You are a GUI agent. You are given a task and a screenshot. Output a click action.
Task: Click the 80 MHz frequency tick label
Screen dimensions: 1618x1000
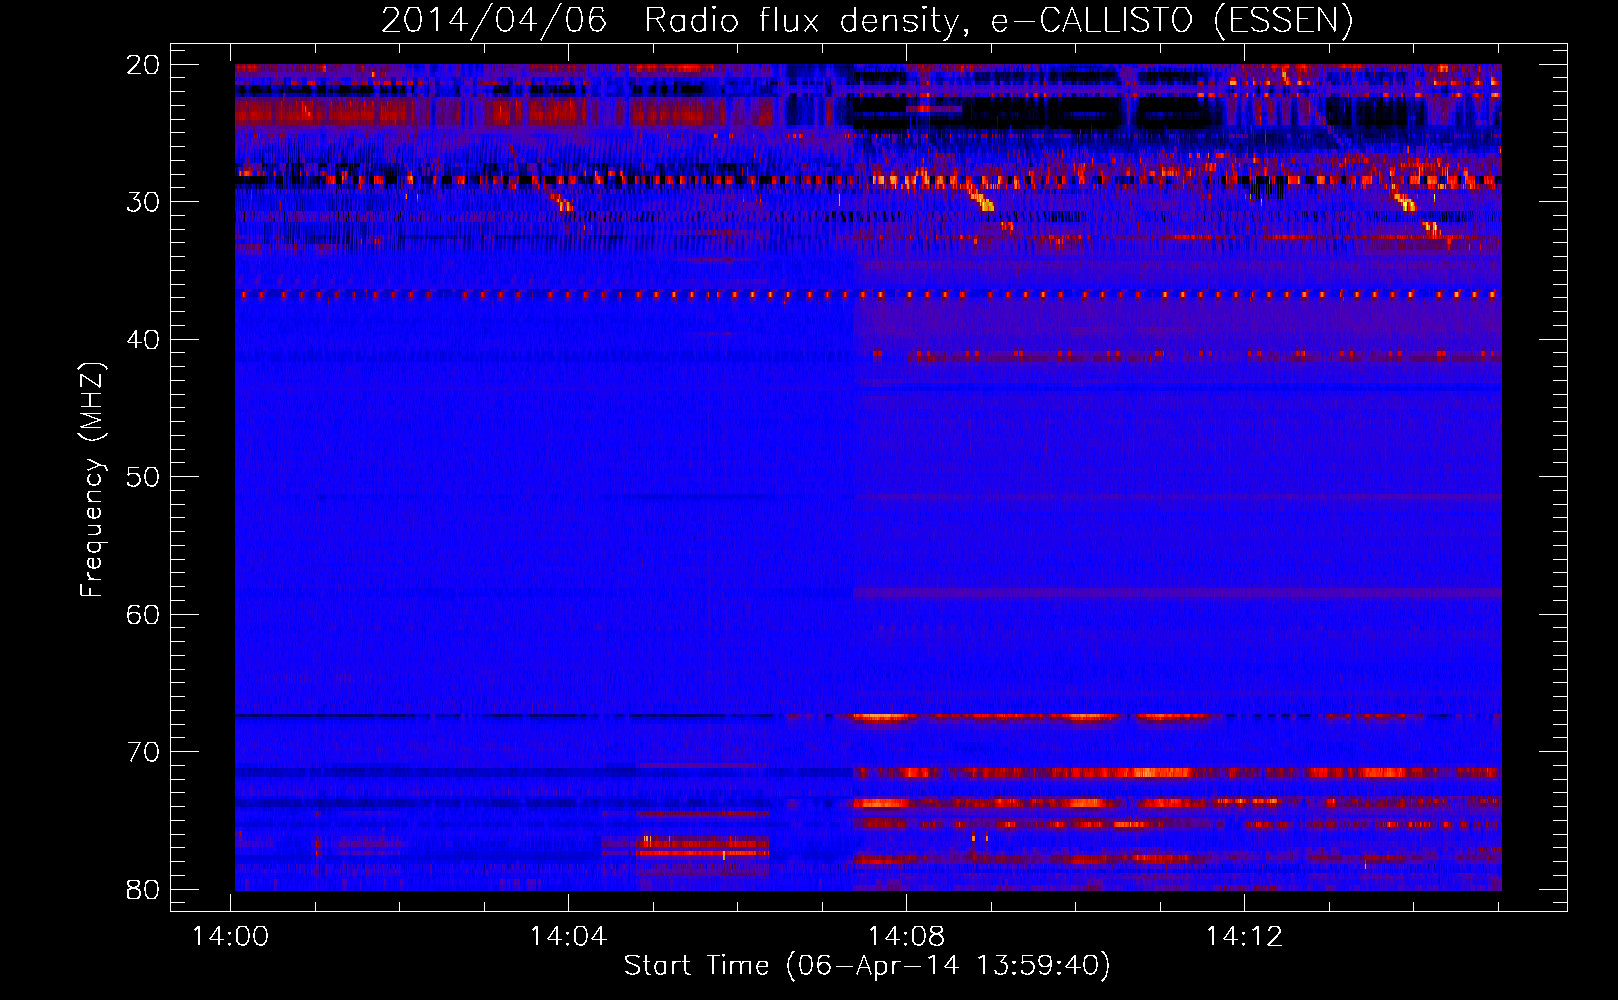click(143, 889)
